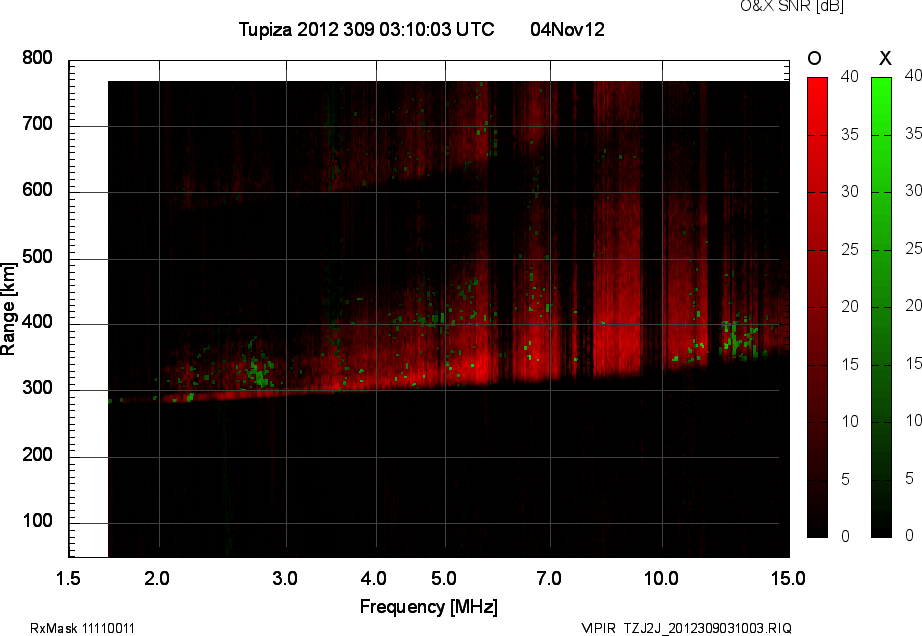Click the 'Frequency [MHz]' x-axis label
Screen dimensions: 922x636
tap(429, 607)
